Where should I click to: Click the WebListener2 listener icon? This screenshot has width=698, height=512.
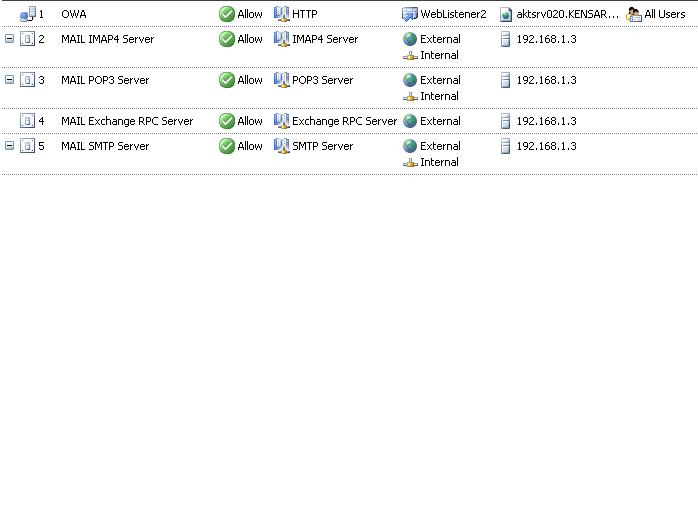pyautogui.click(x=410, y=14)
